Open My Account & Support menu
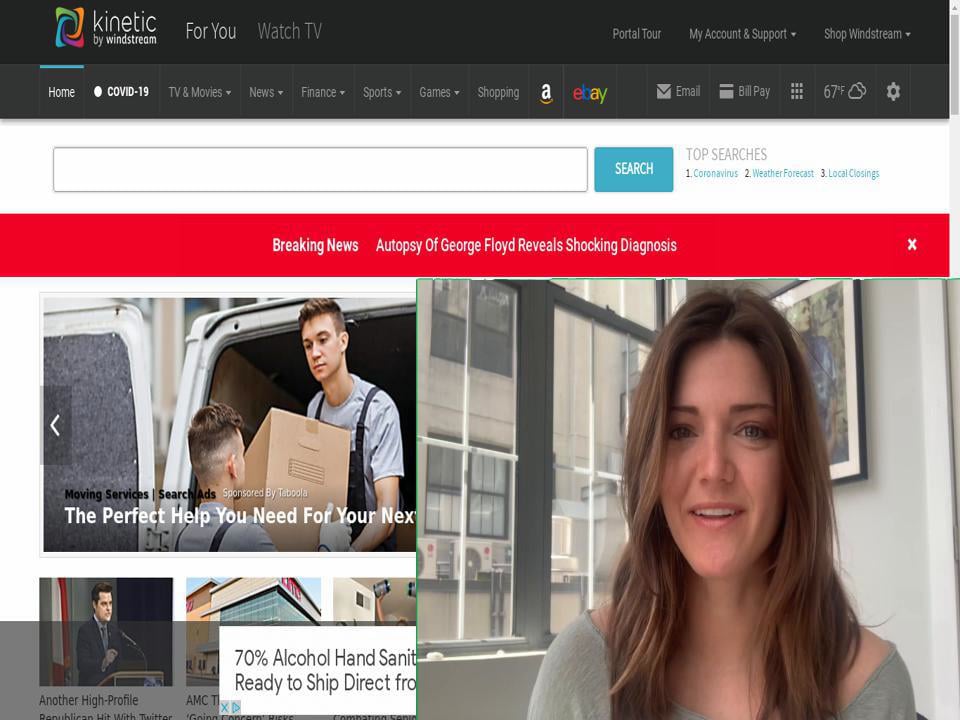Viewport: 960px width, 720px height. pyautogui.click(x=742, y=34)
